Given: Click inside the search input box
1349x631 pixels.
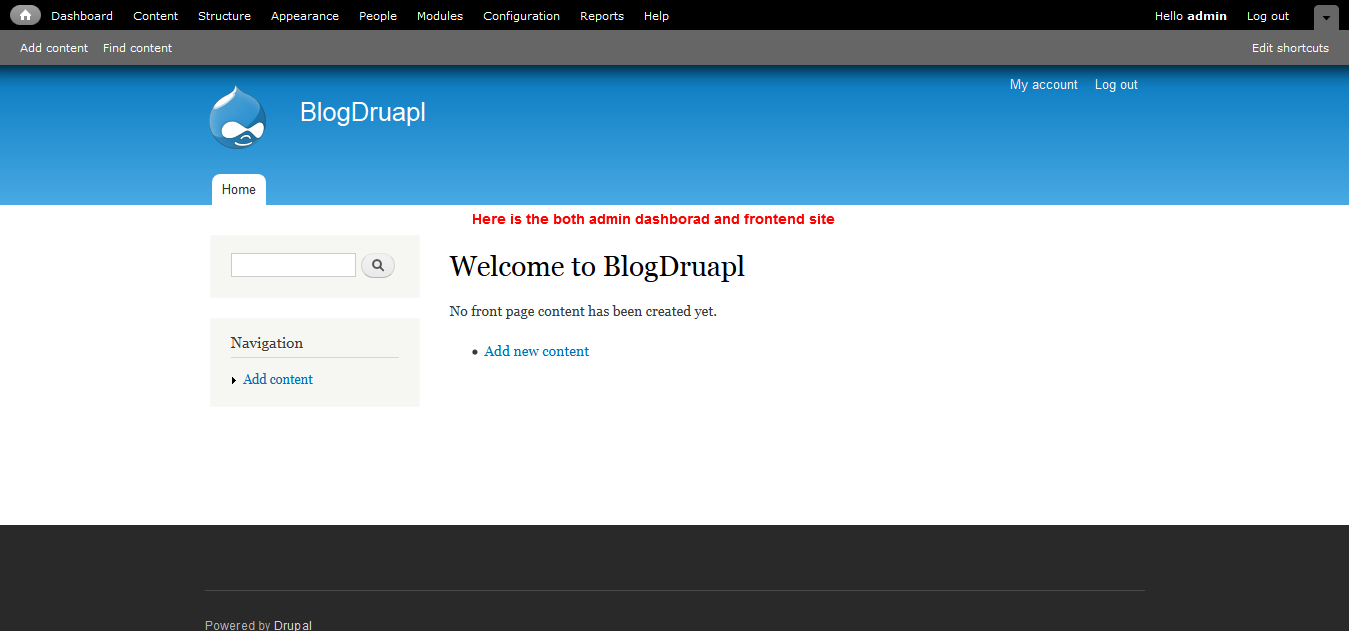Looking at the screenshot, I should tap(292, 264).
